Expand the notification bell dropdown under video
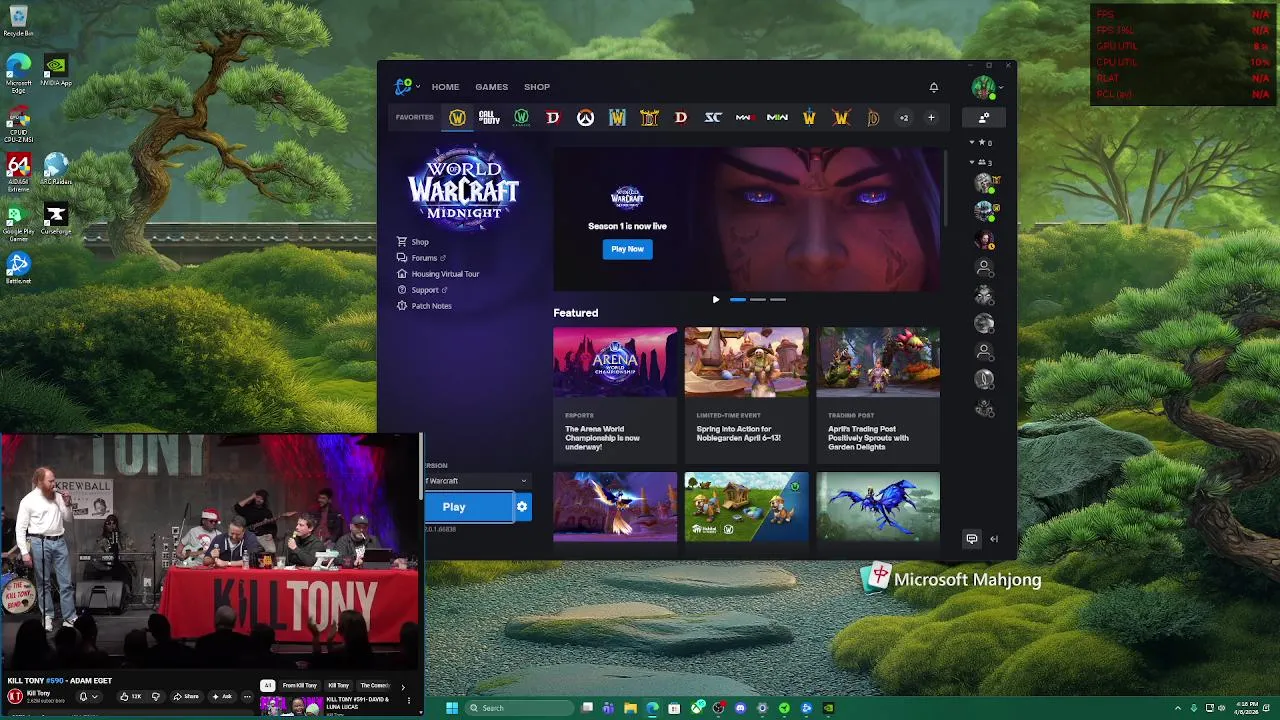 click(89, 696)
